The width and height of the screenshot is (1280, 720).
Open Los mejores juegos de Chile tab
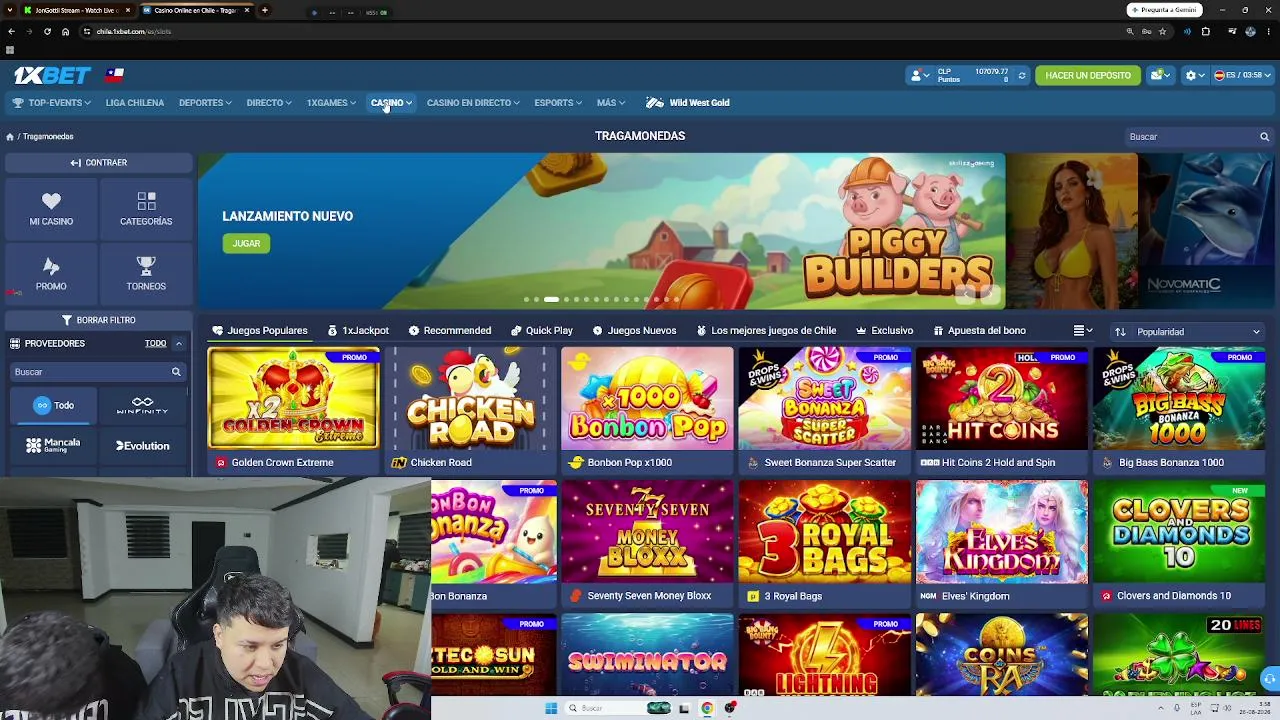pyautogui.click(x=766, y=331)
